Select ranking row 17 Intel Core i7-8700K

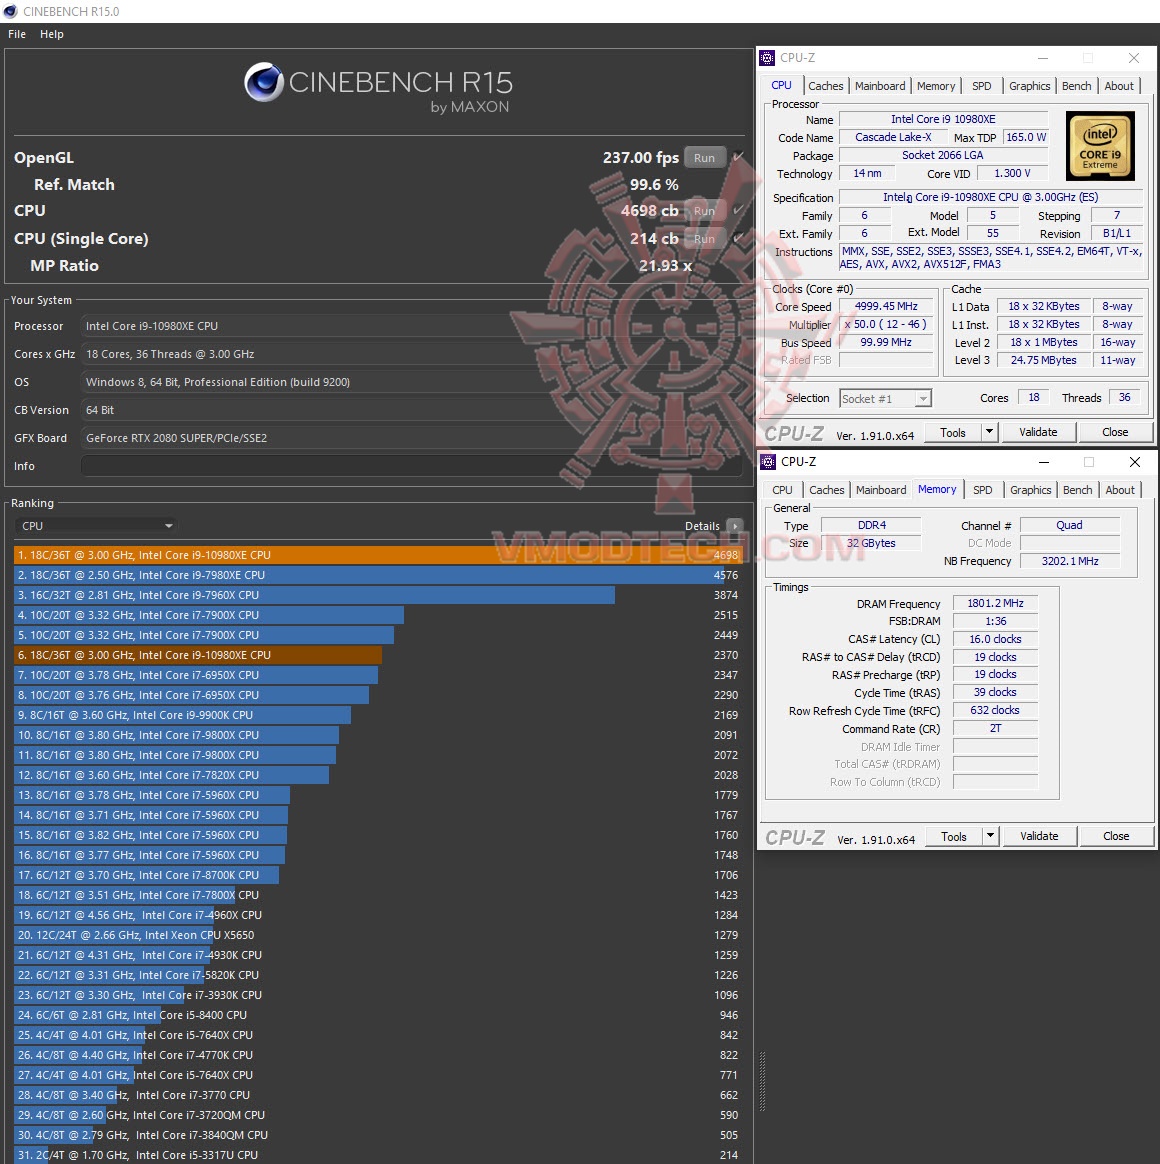[377, 876]
